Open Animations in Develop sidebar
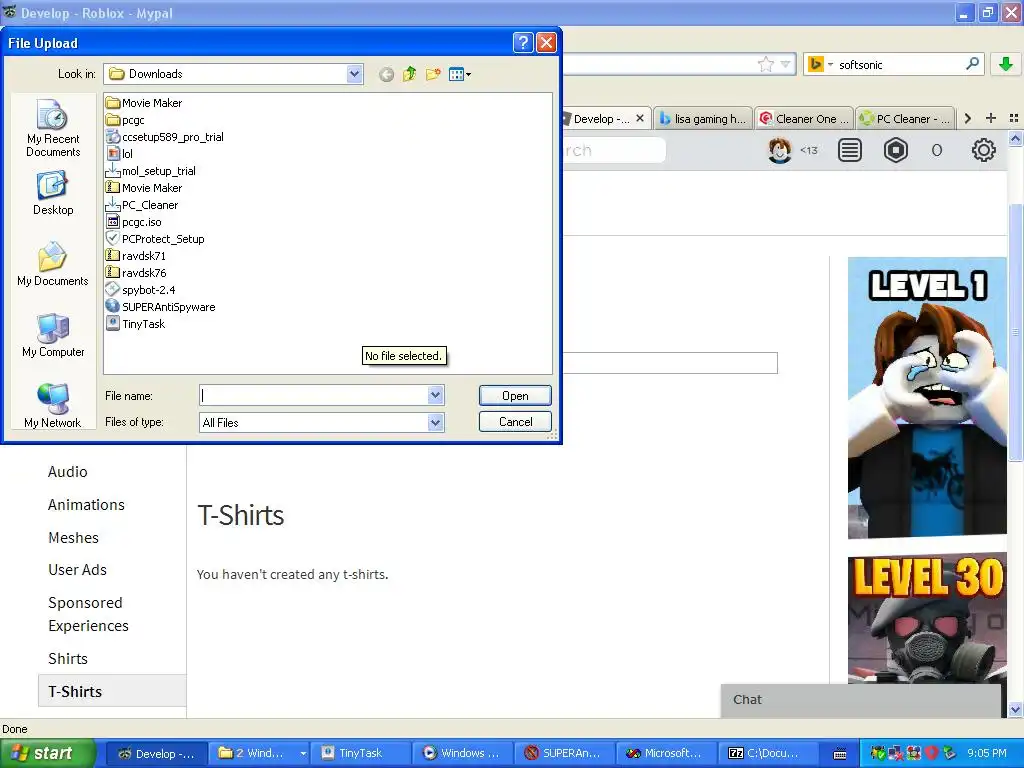The image size is (1024, 768). pyautogui.click(x=86, y=505)
